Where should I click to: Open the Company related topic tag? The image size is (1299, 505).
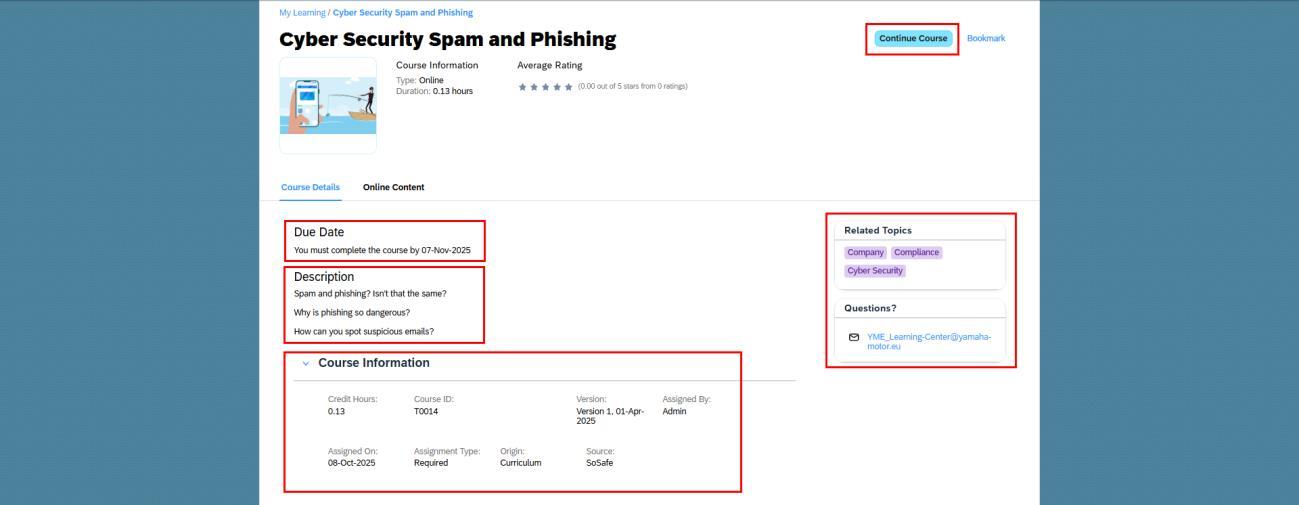865,252
